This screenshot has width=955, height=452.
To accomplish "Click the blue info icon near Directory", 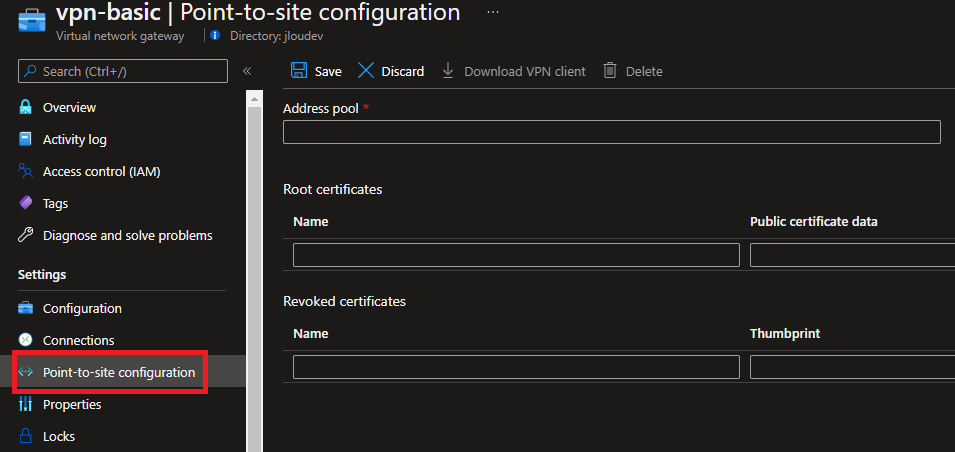I will point(214,36).
